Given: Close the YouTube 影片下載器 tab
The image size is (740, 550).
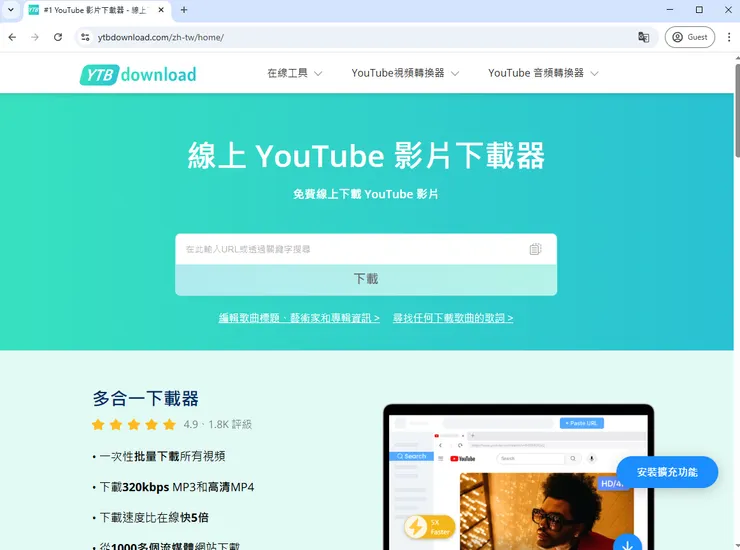Looking at the screenshot, I should coord(161,10).
